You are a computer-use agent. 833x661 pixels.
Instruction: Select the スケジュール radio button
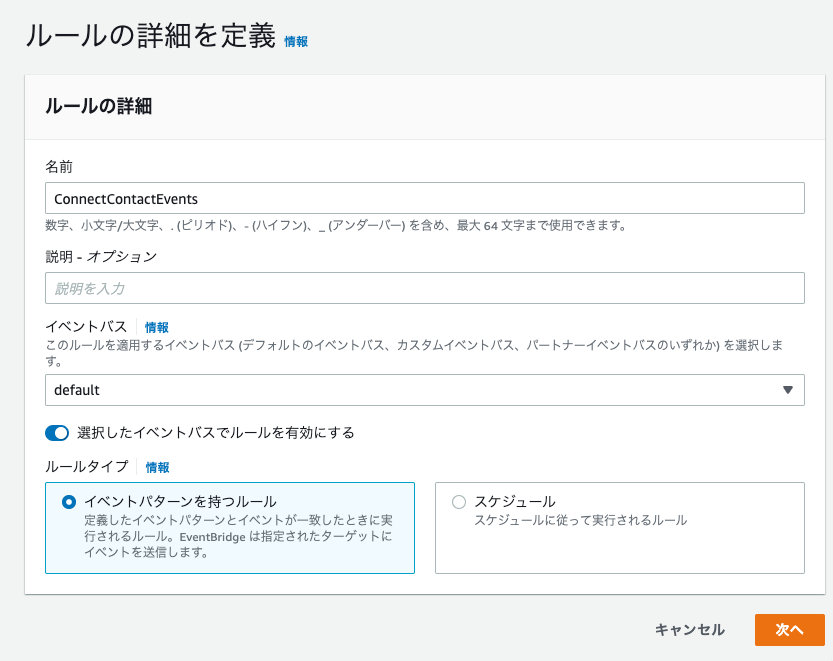(x=458, y=502)
